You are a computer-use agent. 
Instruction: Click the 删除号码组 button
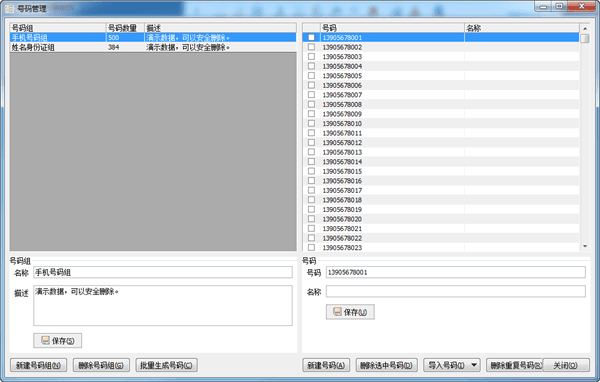click(101, 365)
